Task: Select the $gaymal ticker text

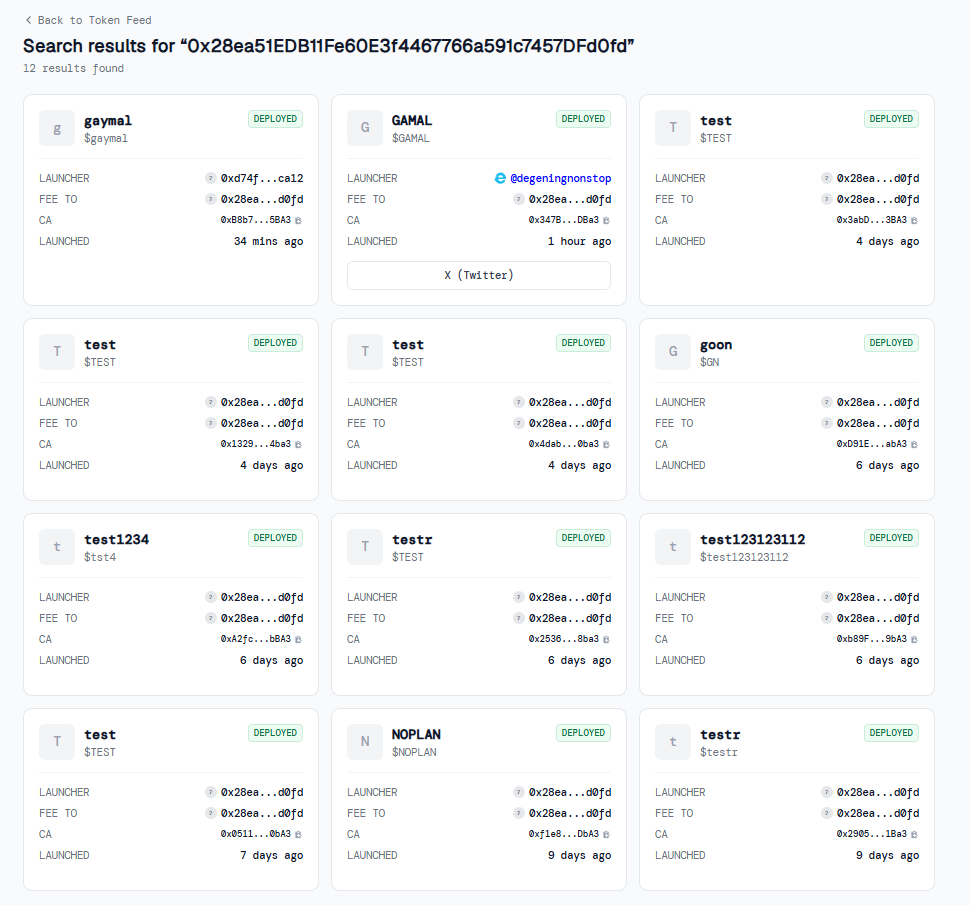Action: [x=106, y=138]
